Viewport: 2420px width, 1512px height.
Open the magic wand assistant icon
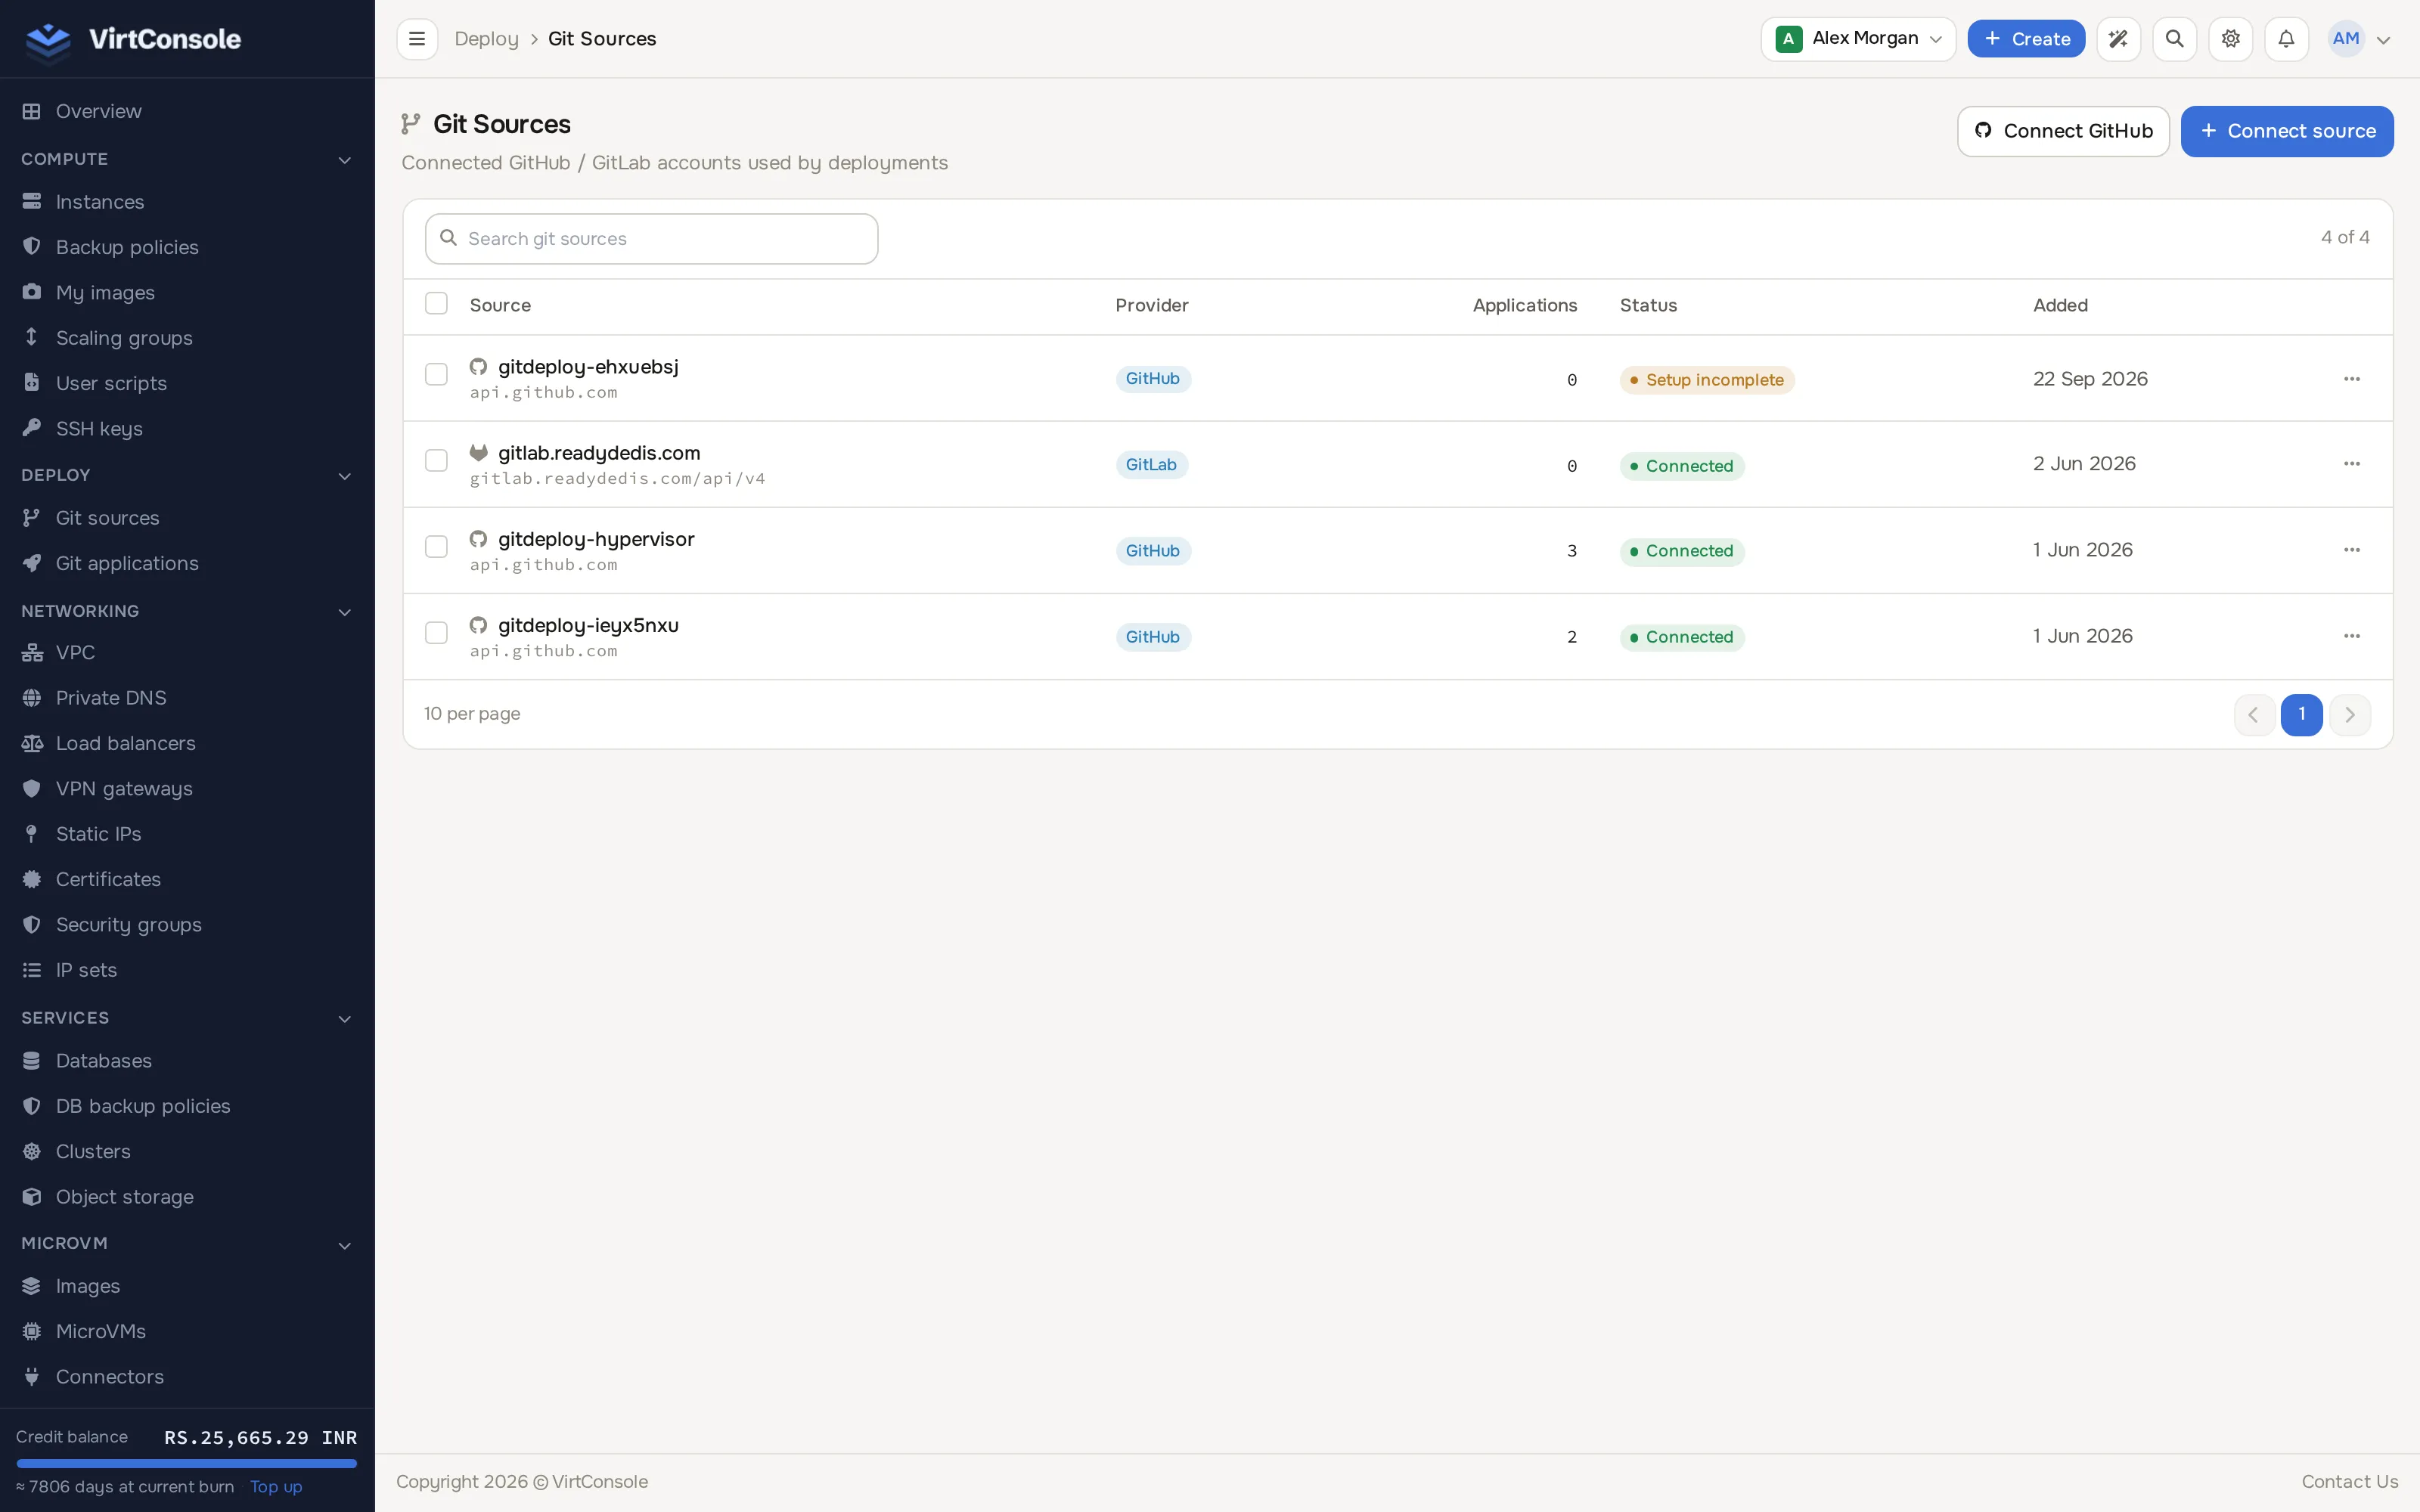2118,39
